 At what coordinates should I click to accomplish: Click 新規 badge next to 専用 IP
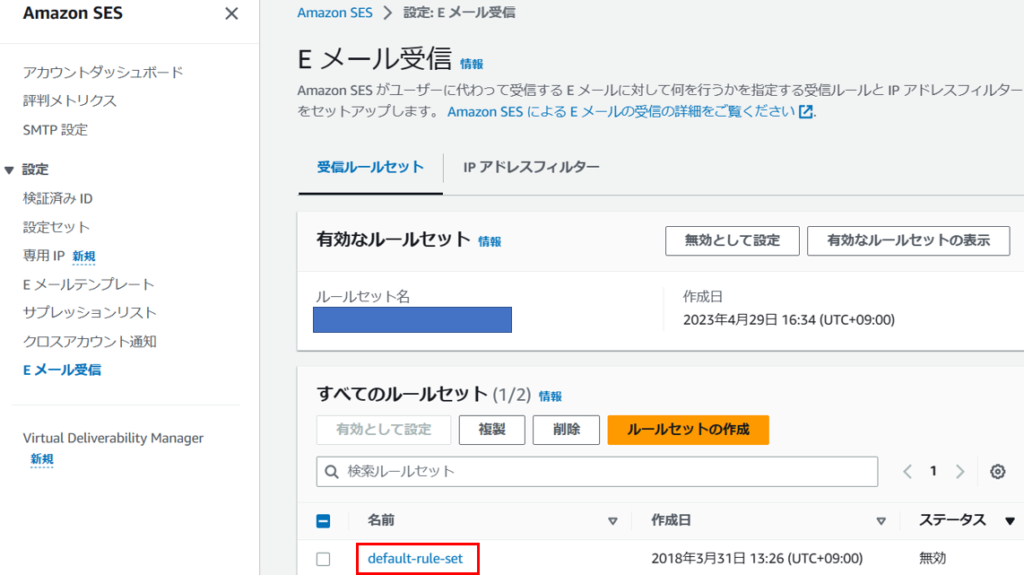[x=84, y=256]
